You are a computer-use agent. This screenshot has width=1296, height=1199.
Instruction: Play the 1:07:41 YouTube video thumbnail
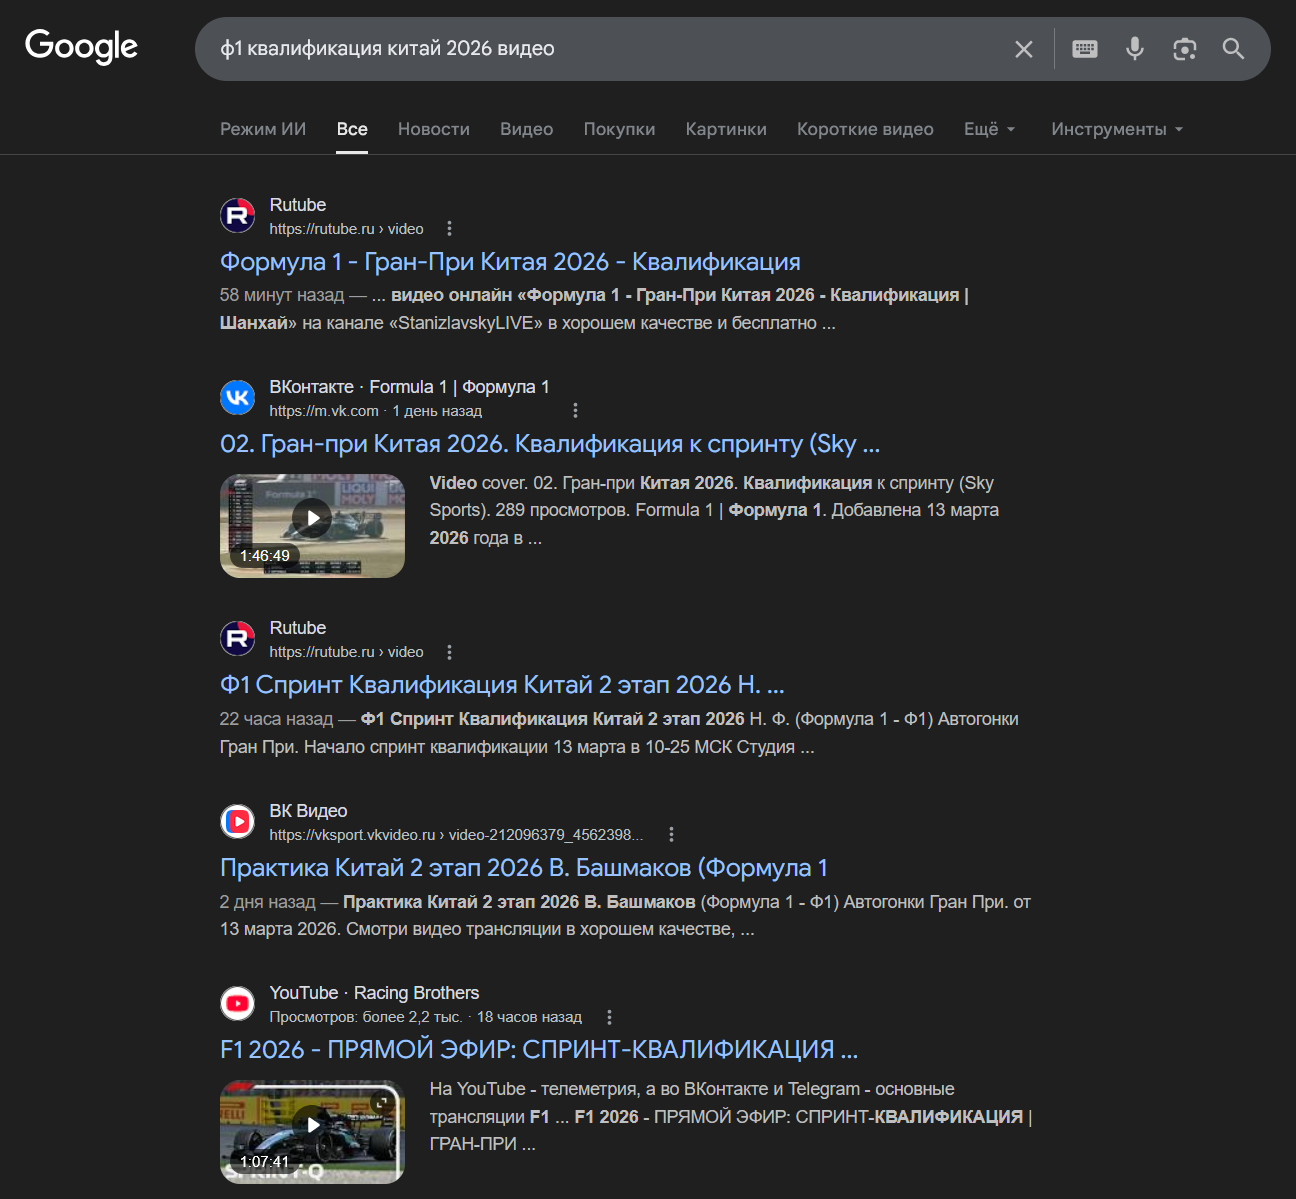tap(312, 1131)
